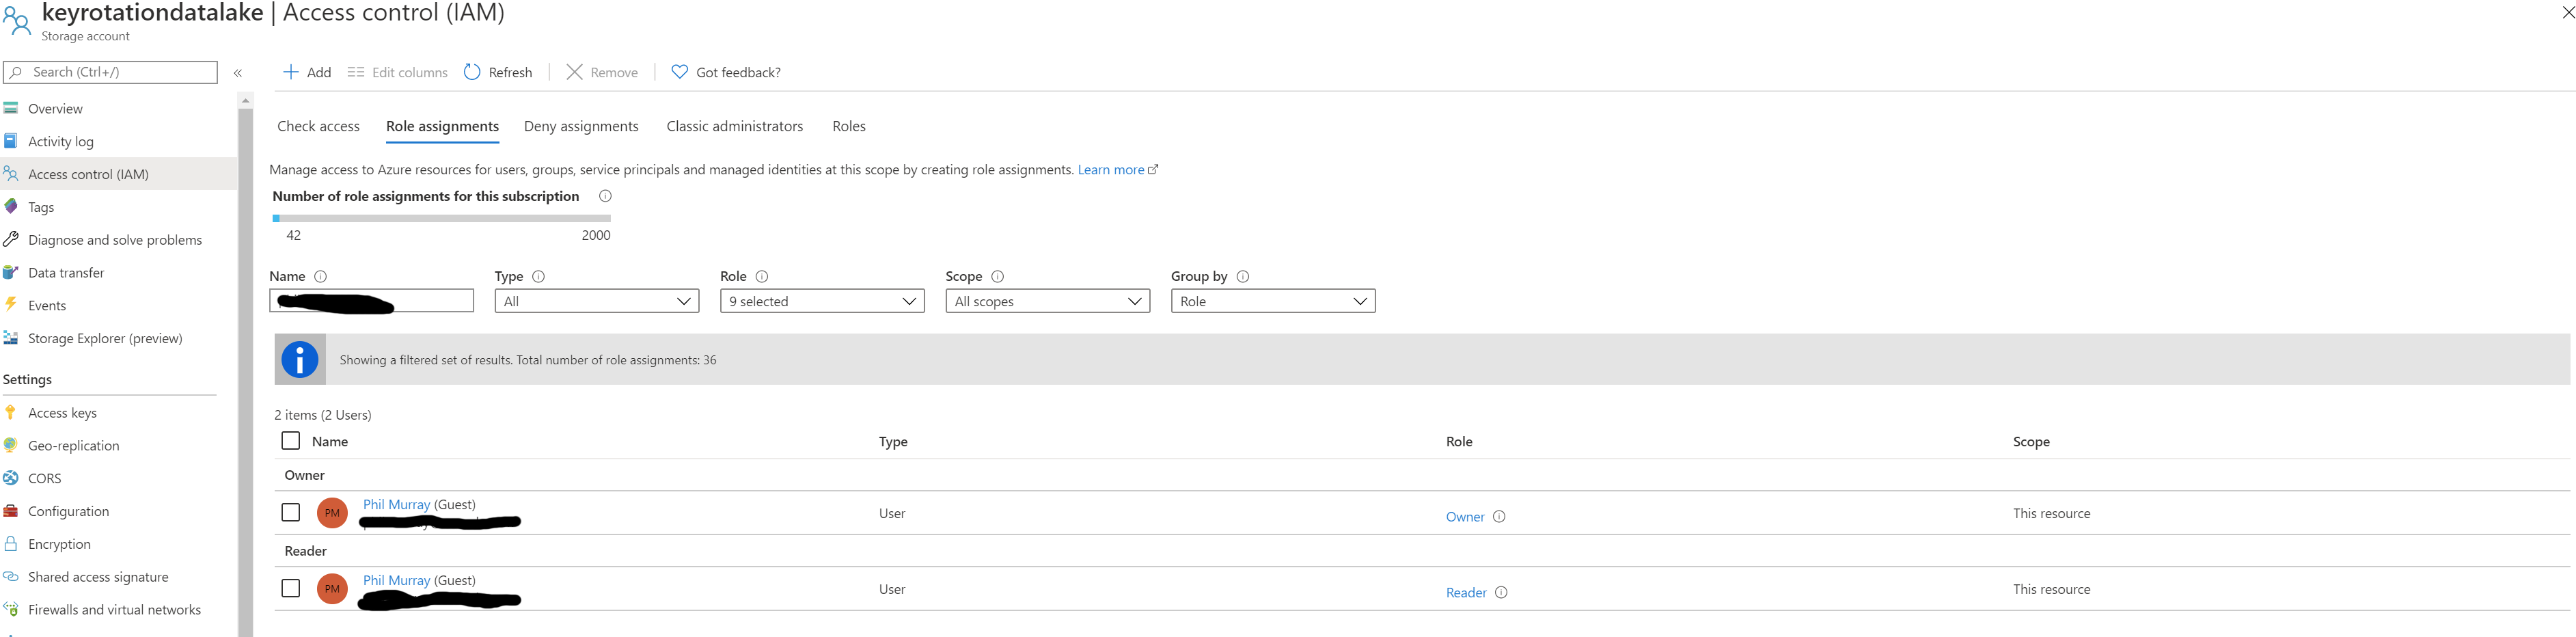
Task: Select Access control (IAM) in sidebar
Action: coord(118,174)
